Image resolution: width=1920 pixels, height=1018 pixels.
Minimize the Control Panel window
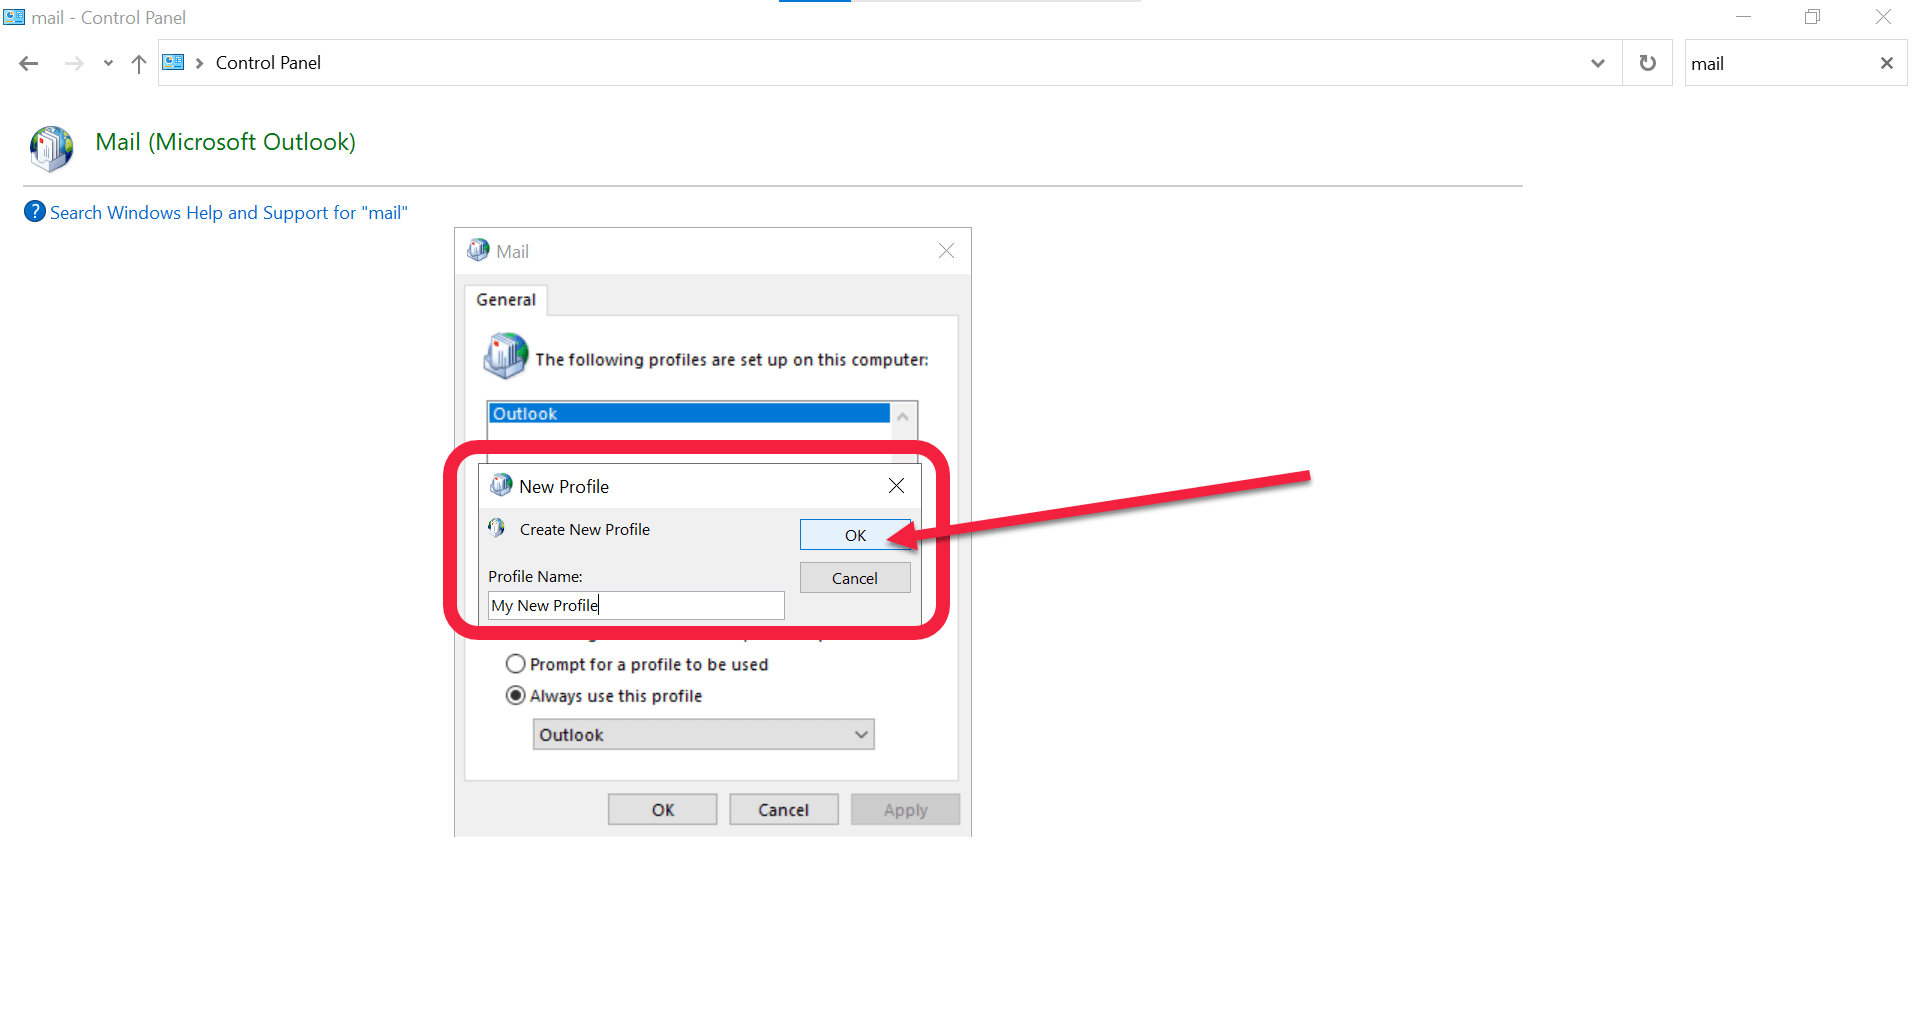click(1743, 17)
